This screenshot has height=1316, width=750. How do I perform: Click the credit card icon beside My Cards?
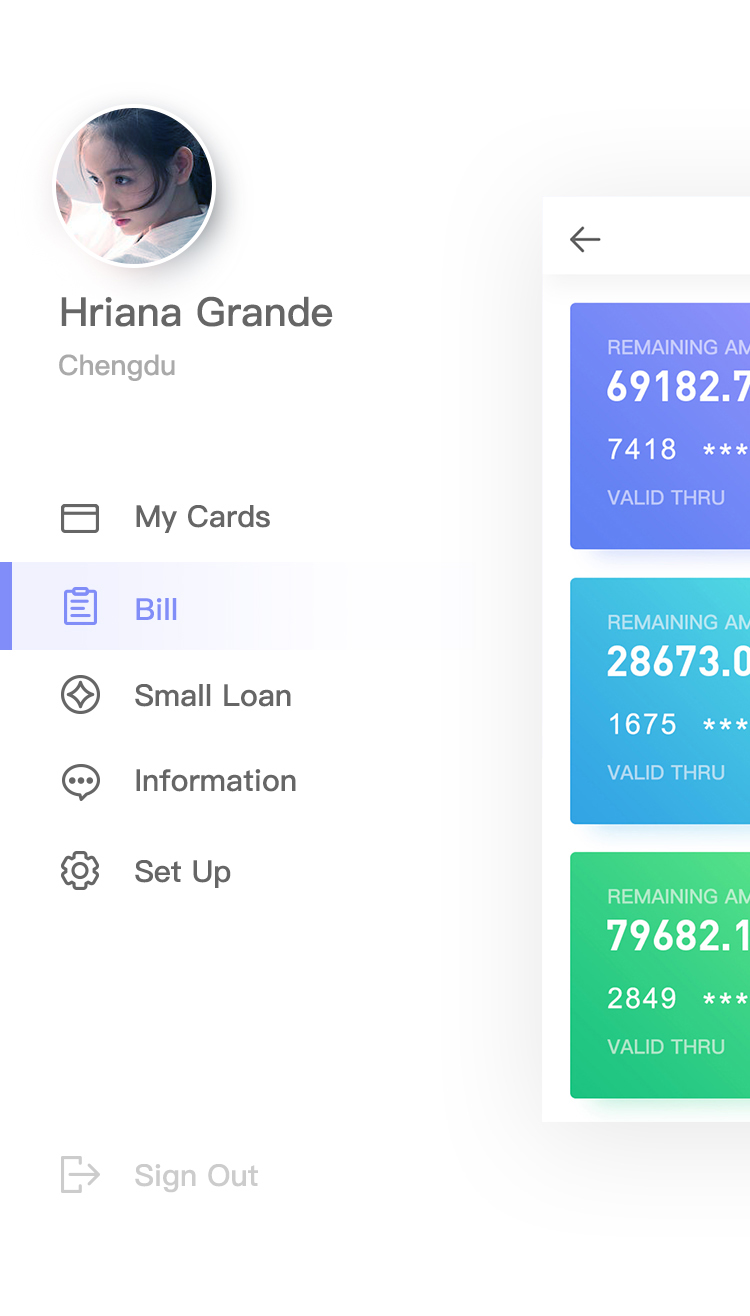[80, 518]
